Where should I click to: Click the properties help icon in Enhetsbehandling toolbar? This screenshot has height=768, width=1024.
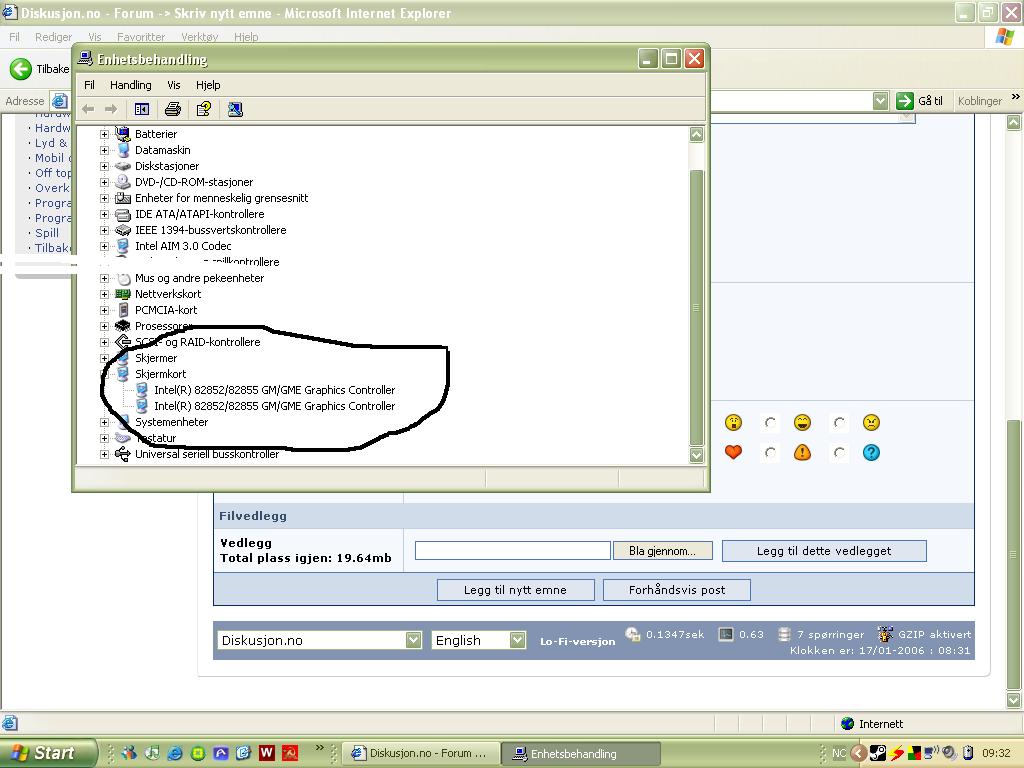pyautogui.click(x=204, y=109)
